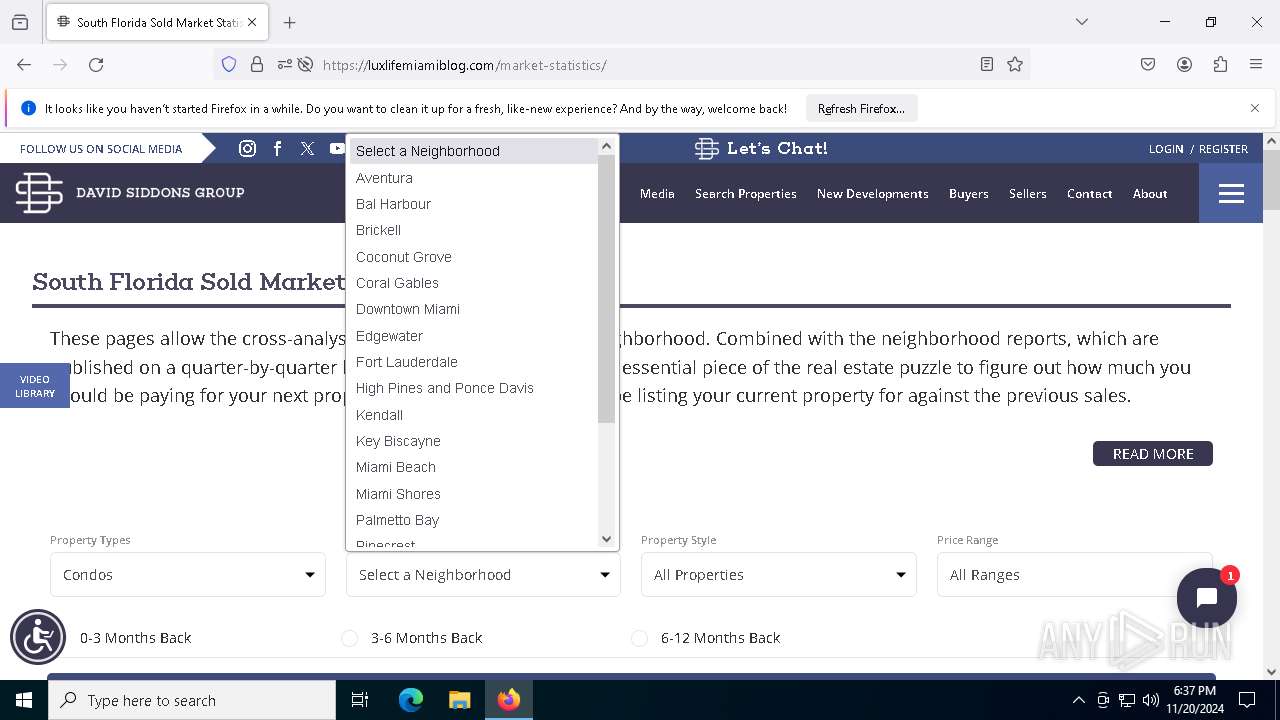1280x720 pixels.
Task: Choose Aventura from the neighborhood list
Action: coord(472,178)
